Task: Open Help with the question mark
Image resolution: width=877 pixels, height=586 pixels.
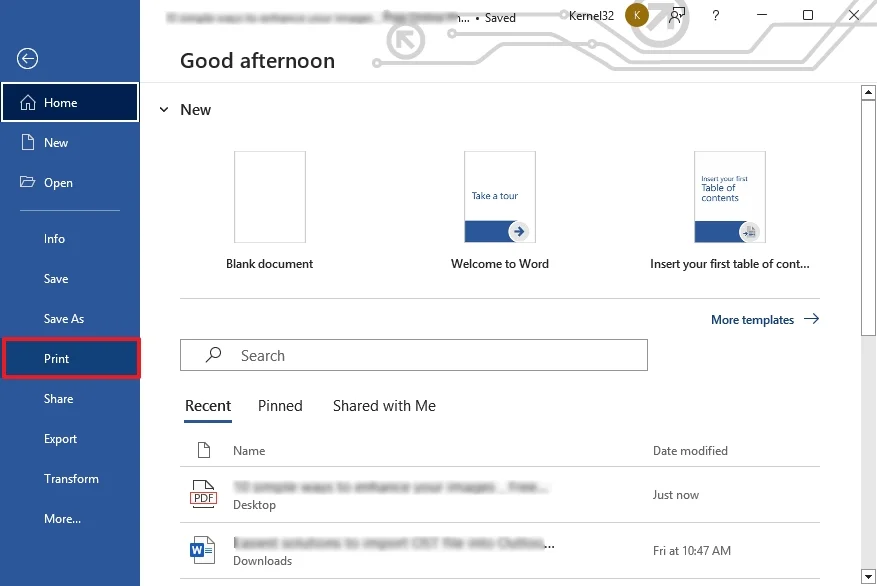Action: 715,15
